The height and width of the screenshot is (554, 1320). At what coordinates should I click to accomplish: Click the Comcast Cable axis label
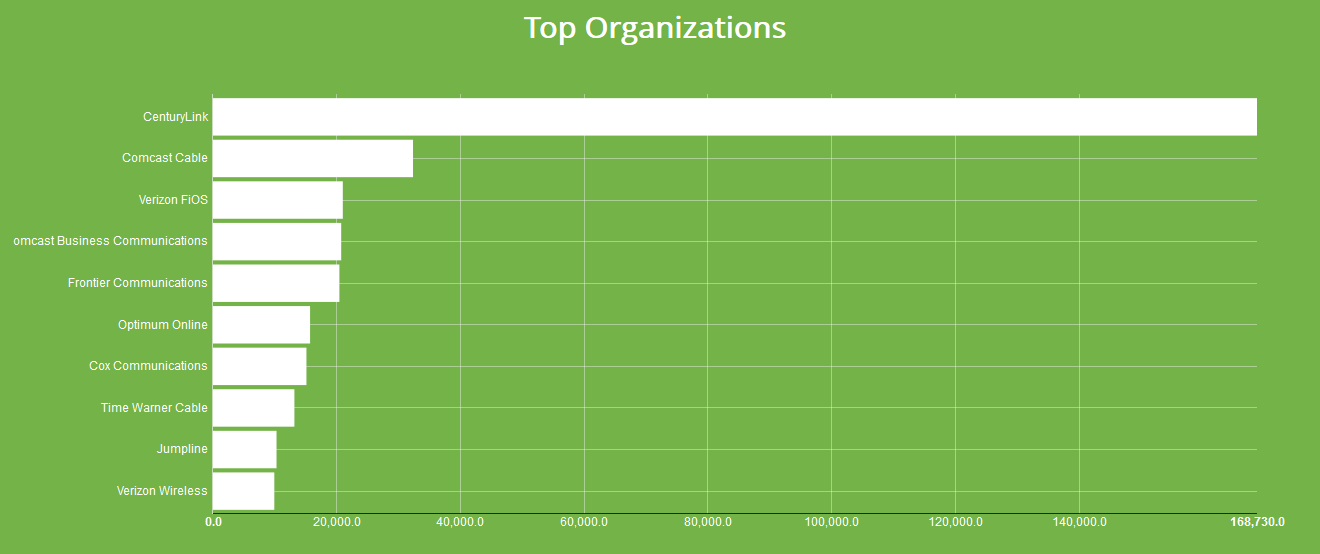(x=165, y=158)
